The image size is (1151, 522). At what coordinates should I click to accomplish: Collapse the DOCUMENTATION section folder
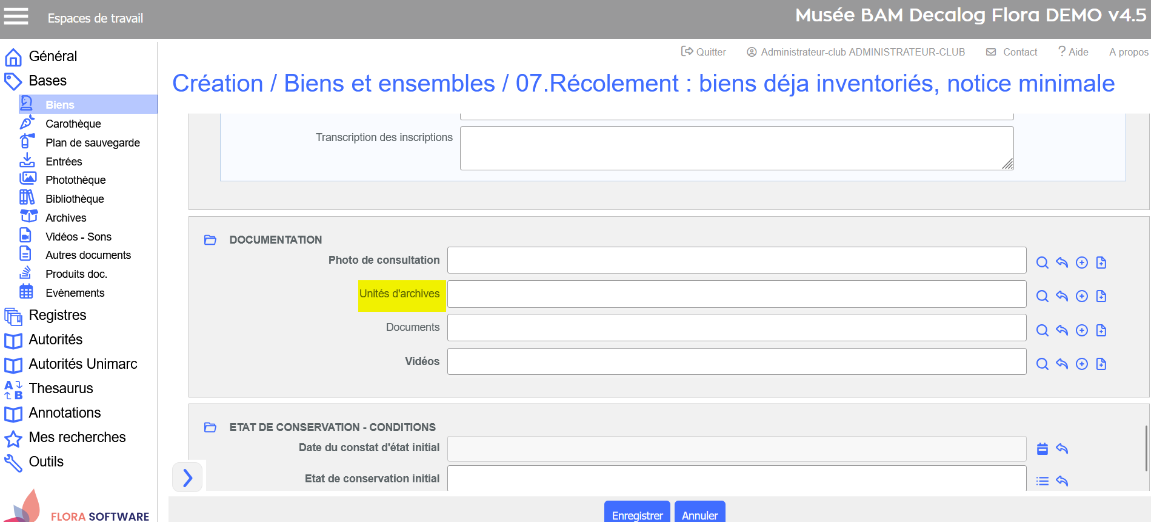pyautogui.click(x=210, y=240)
